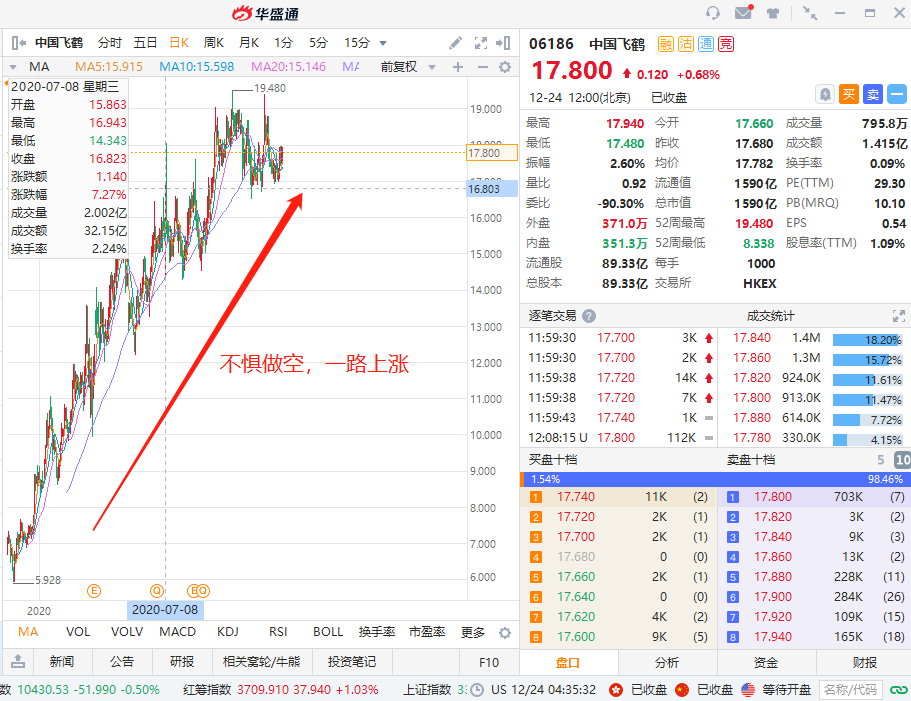This screenshot has width=911, height=701.
Task: Open the 新闻 news tab
Action: [x=62, y=662]
